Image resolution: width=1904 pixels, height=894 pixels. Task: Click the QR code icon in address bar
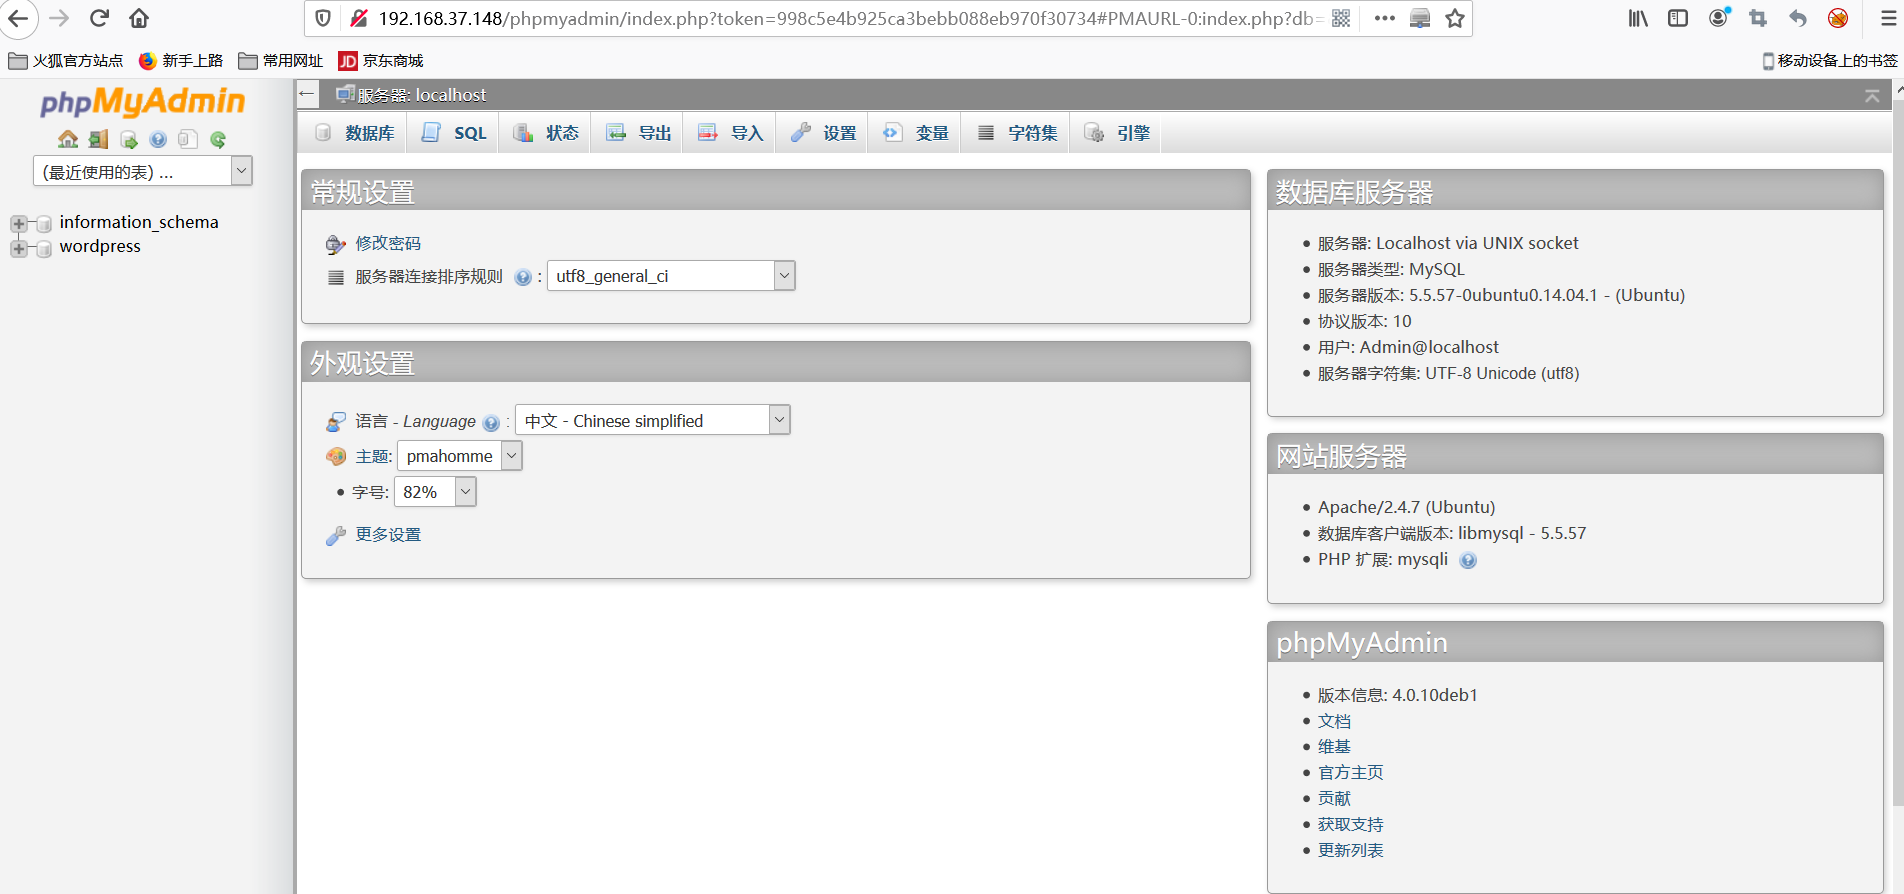coord(1341,18)
